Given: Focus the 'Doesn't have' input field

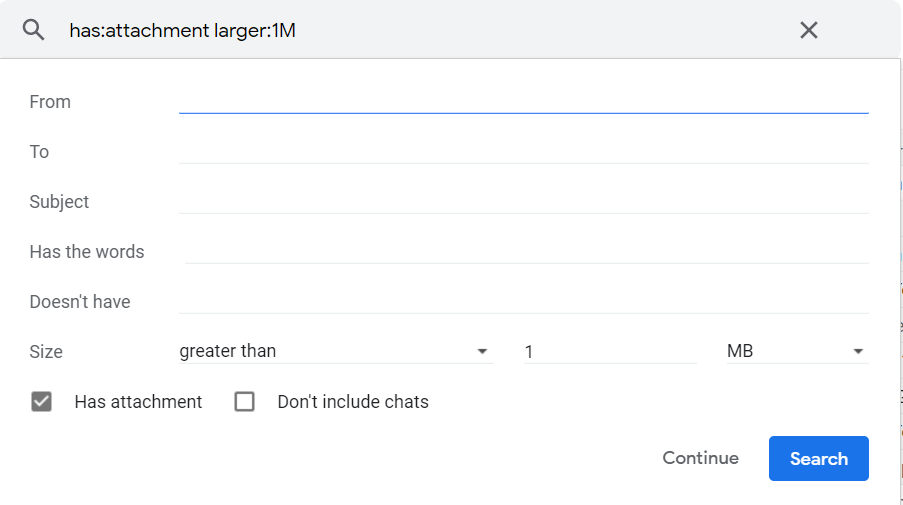Looking at the screenshot, I should pyautogui.click(x=523, y=301).
